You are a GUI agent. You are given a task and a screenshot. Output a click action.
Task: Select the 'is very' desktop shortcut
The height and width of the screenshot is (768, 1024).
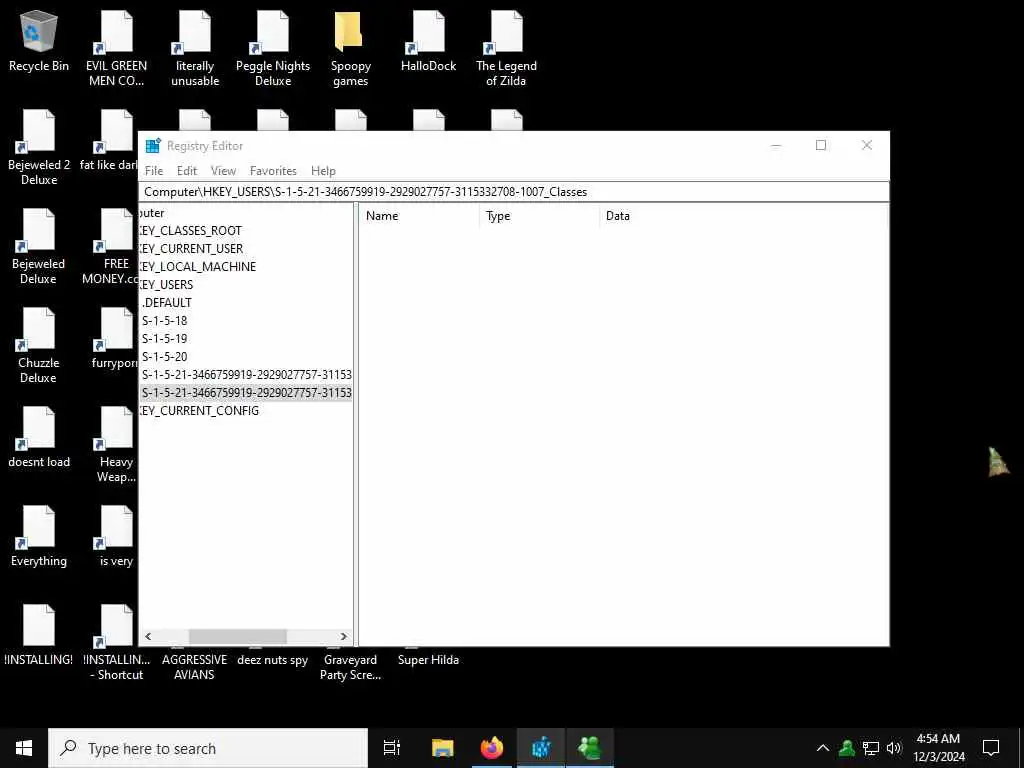116,536
